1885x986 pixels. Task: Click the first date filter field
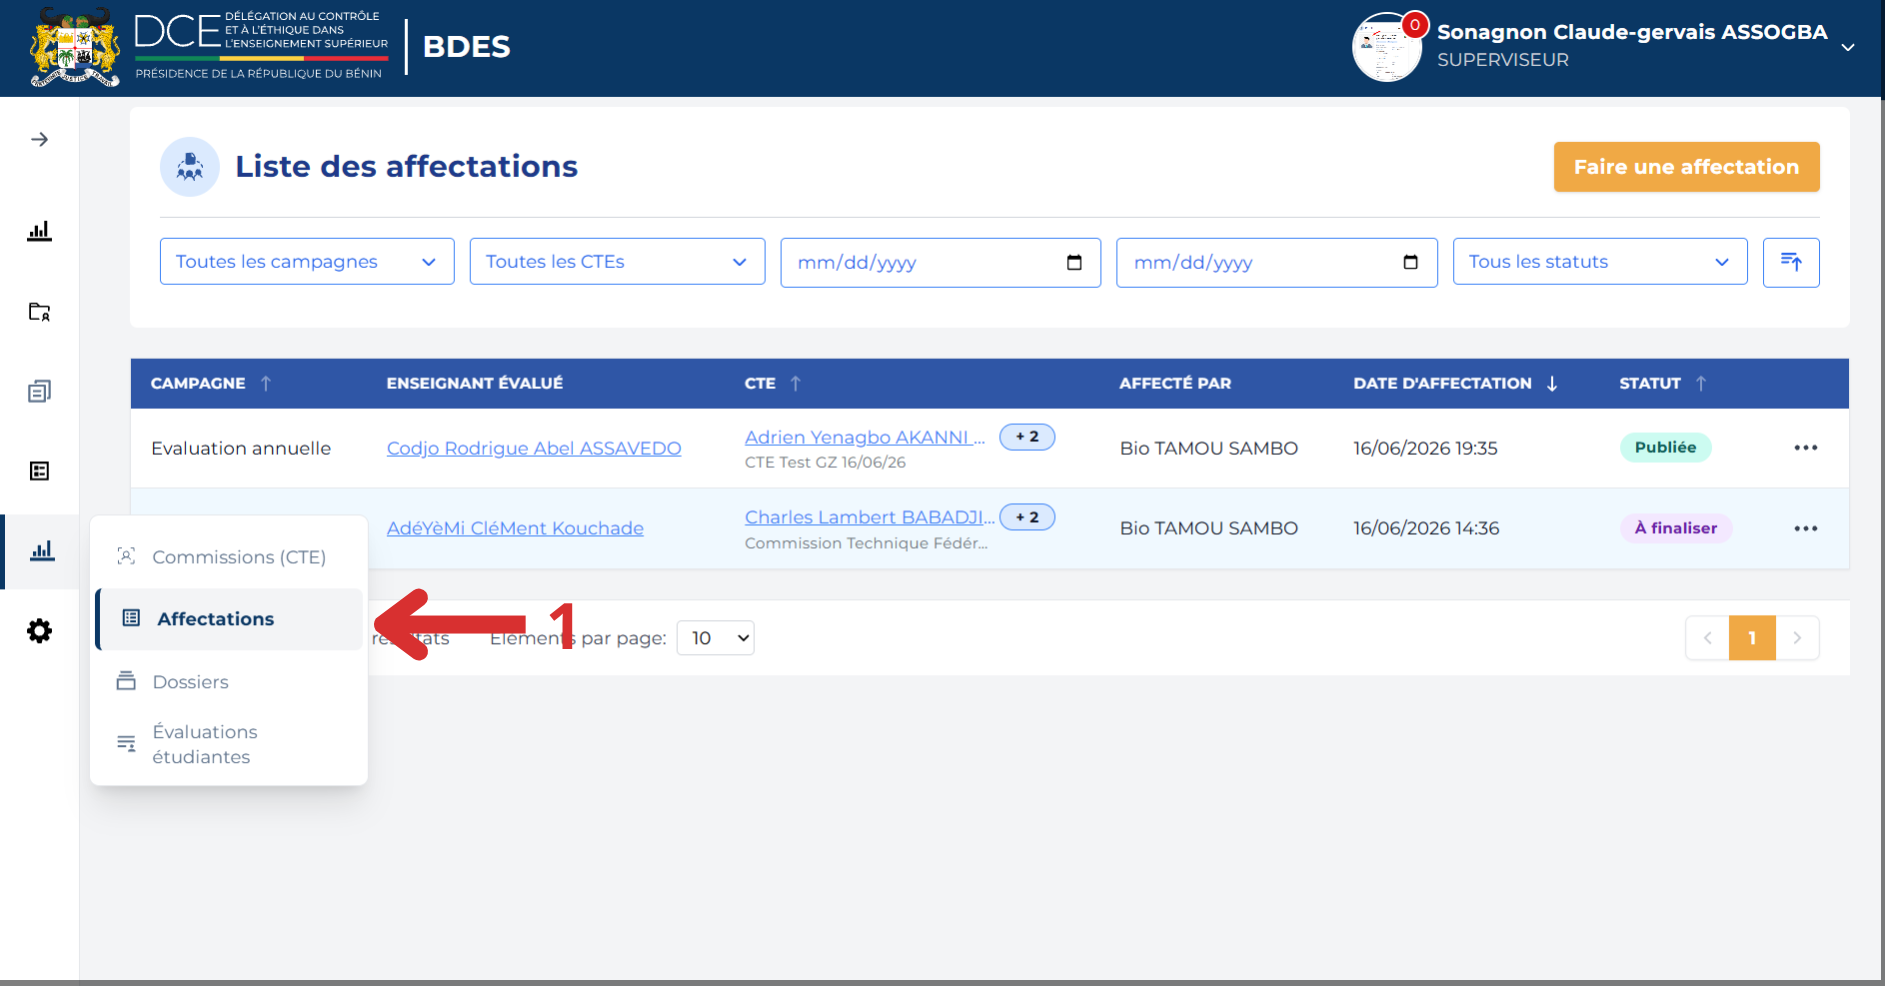(940, 262)
